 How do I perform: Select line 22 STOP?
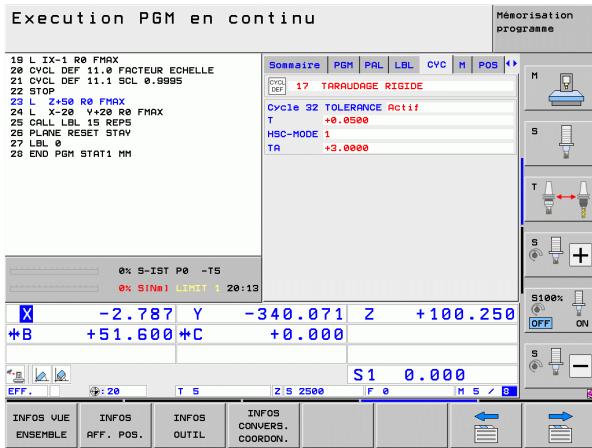[x=32, y=91]
